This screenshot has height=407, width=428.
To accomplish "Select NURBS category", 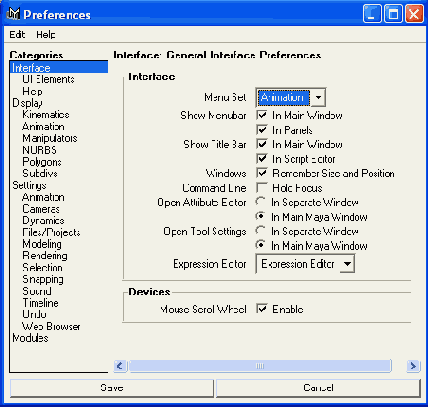I will [39, 150].
